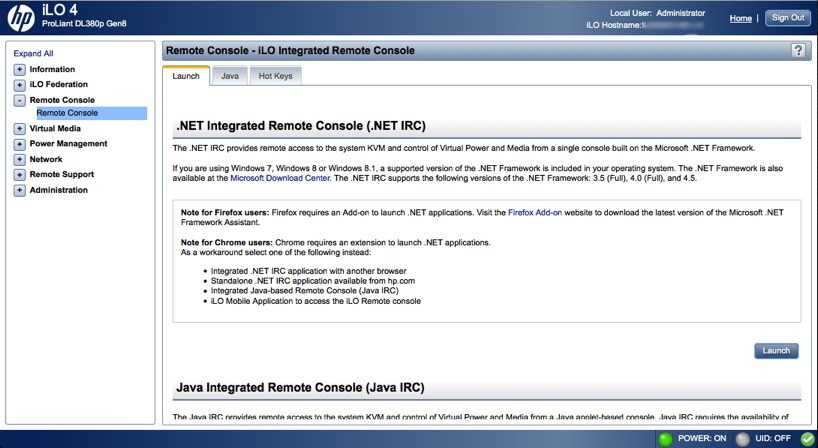Viewport: 818px width, 448px height.
Task: Click the Administration label
Action: [58, 190]
